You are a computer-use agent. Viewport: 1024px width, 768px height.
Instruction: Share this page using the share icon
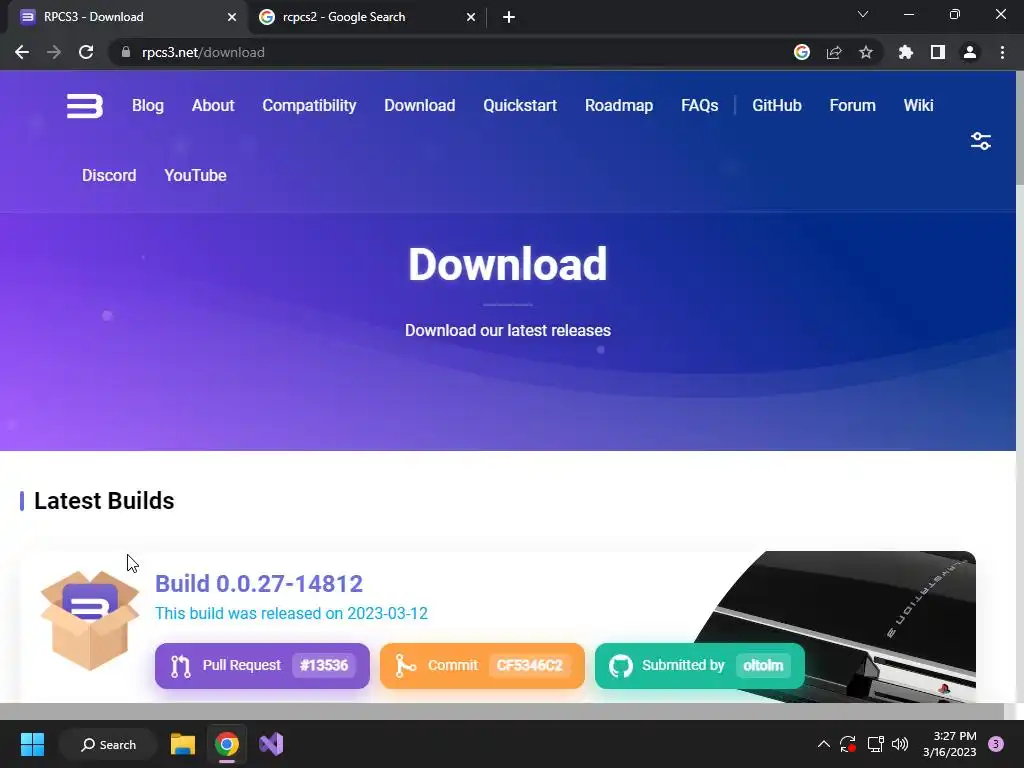834,52
